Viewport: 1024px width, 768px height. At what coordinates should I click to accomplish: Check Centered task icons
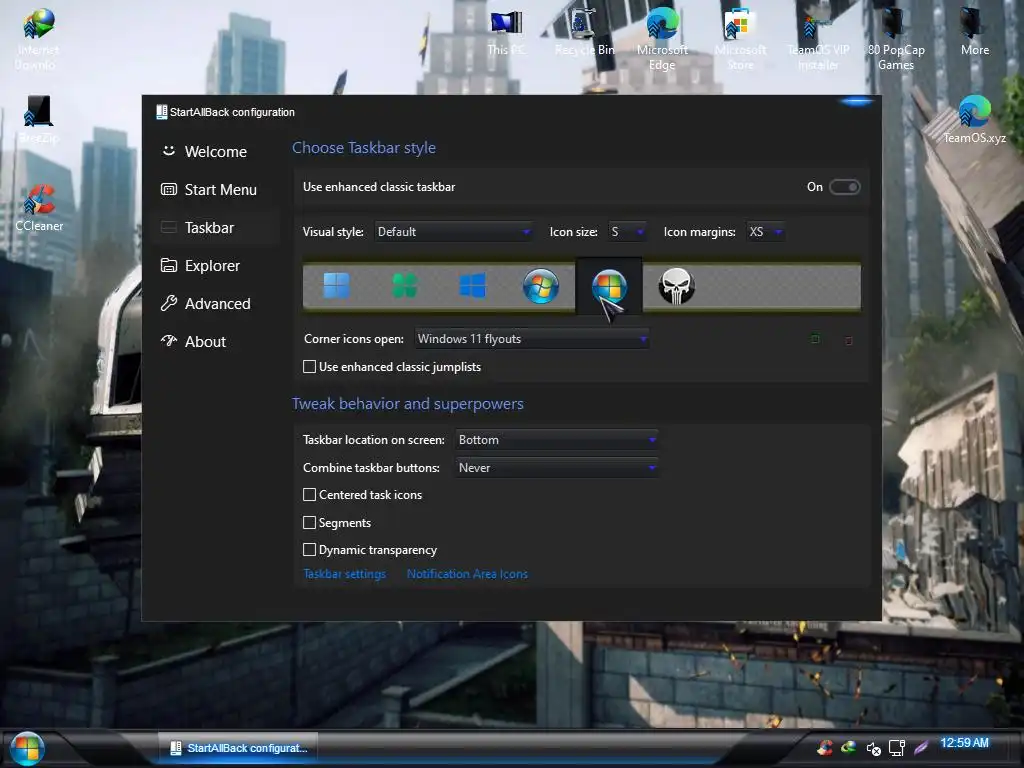click(310, 494)
